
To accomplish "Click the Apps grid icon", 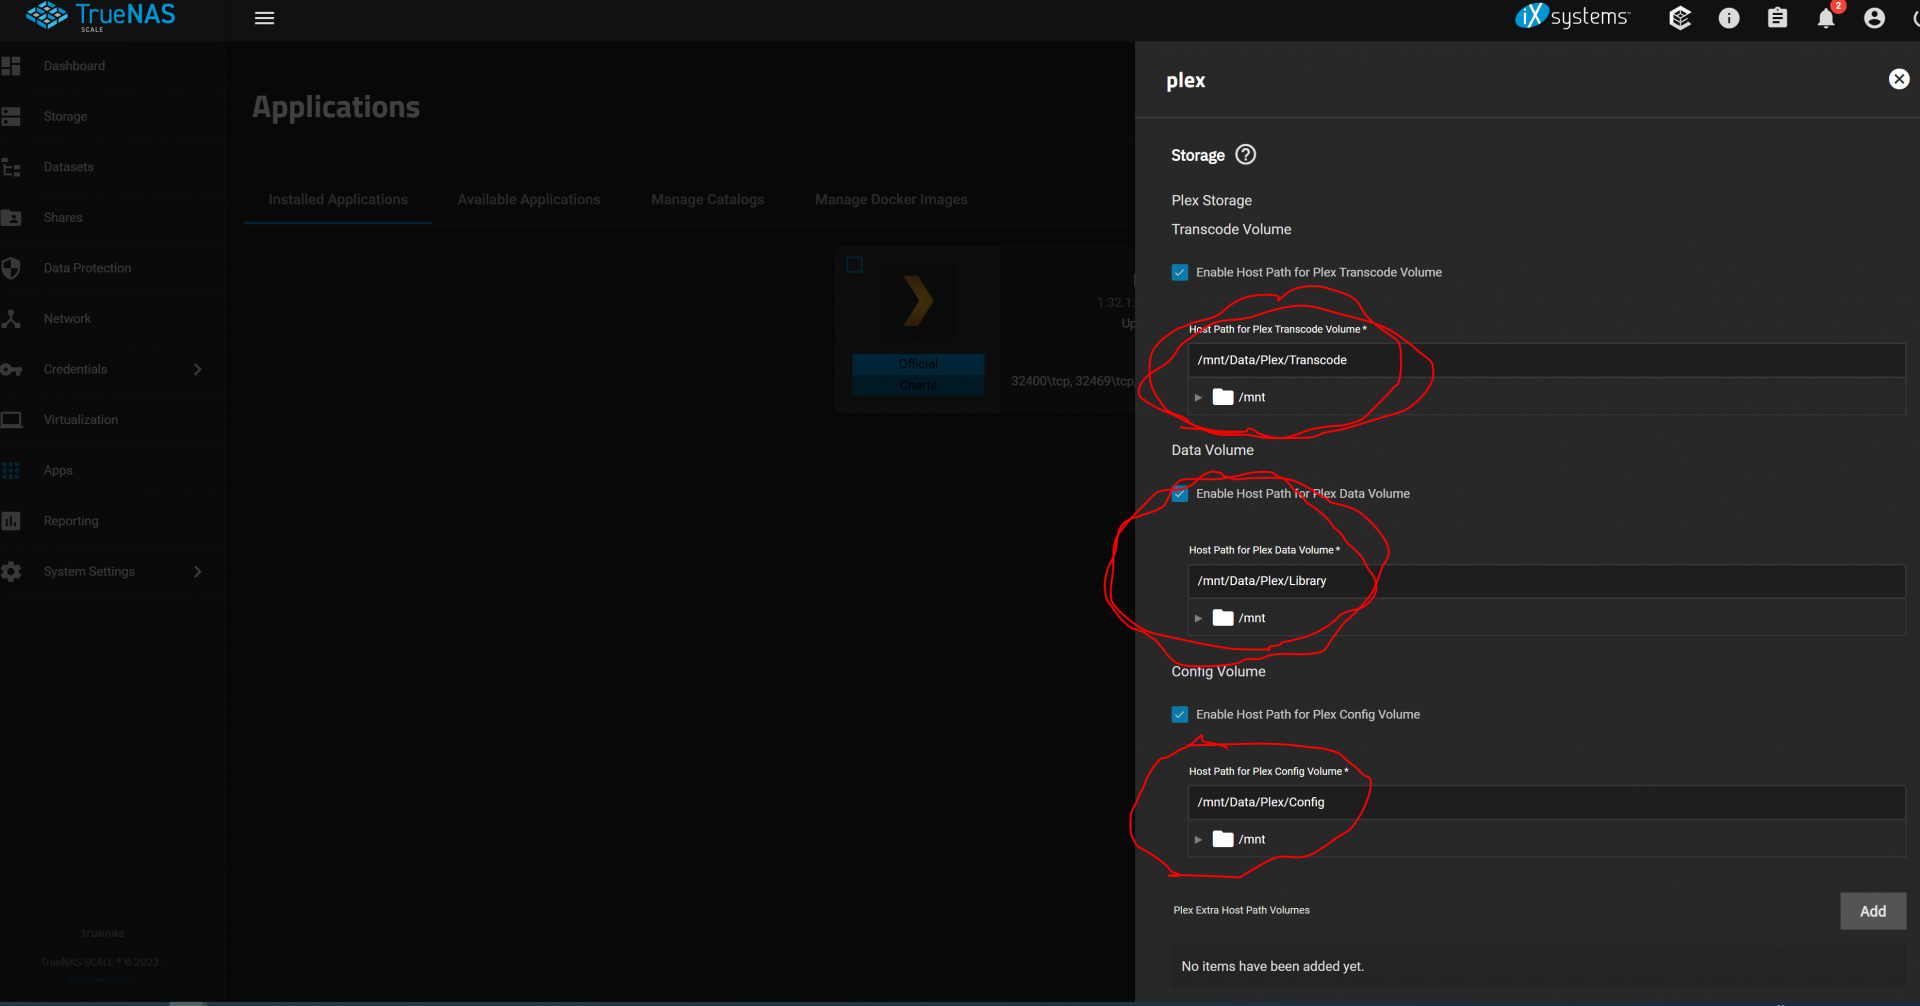I will [x=11, y=471].
